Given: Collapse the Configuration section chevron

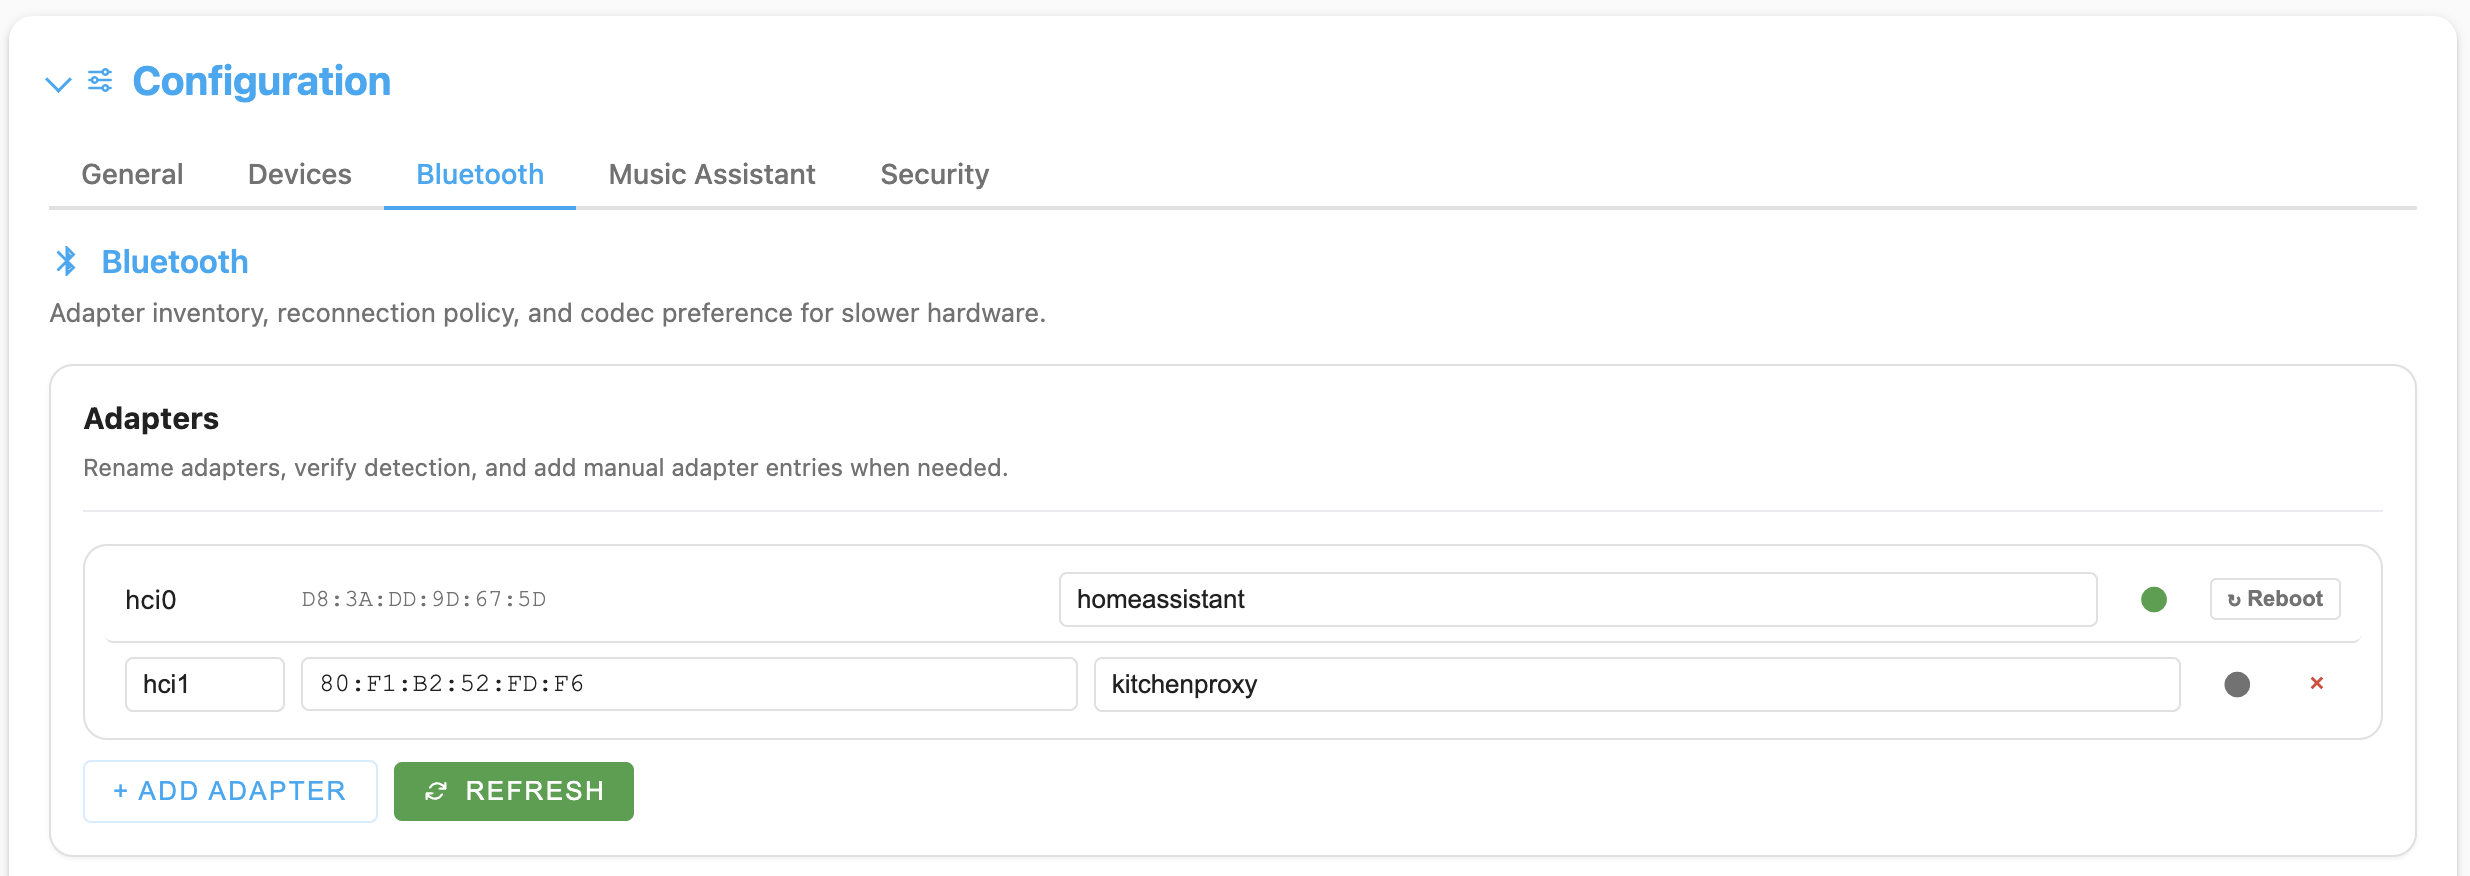Looking at the screenshot, I should (x=59, y=84).
